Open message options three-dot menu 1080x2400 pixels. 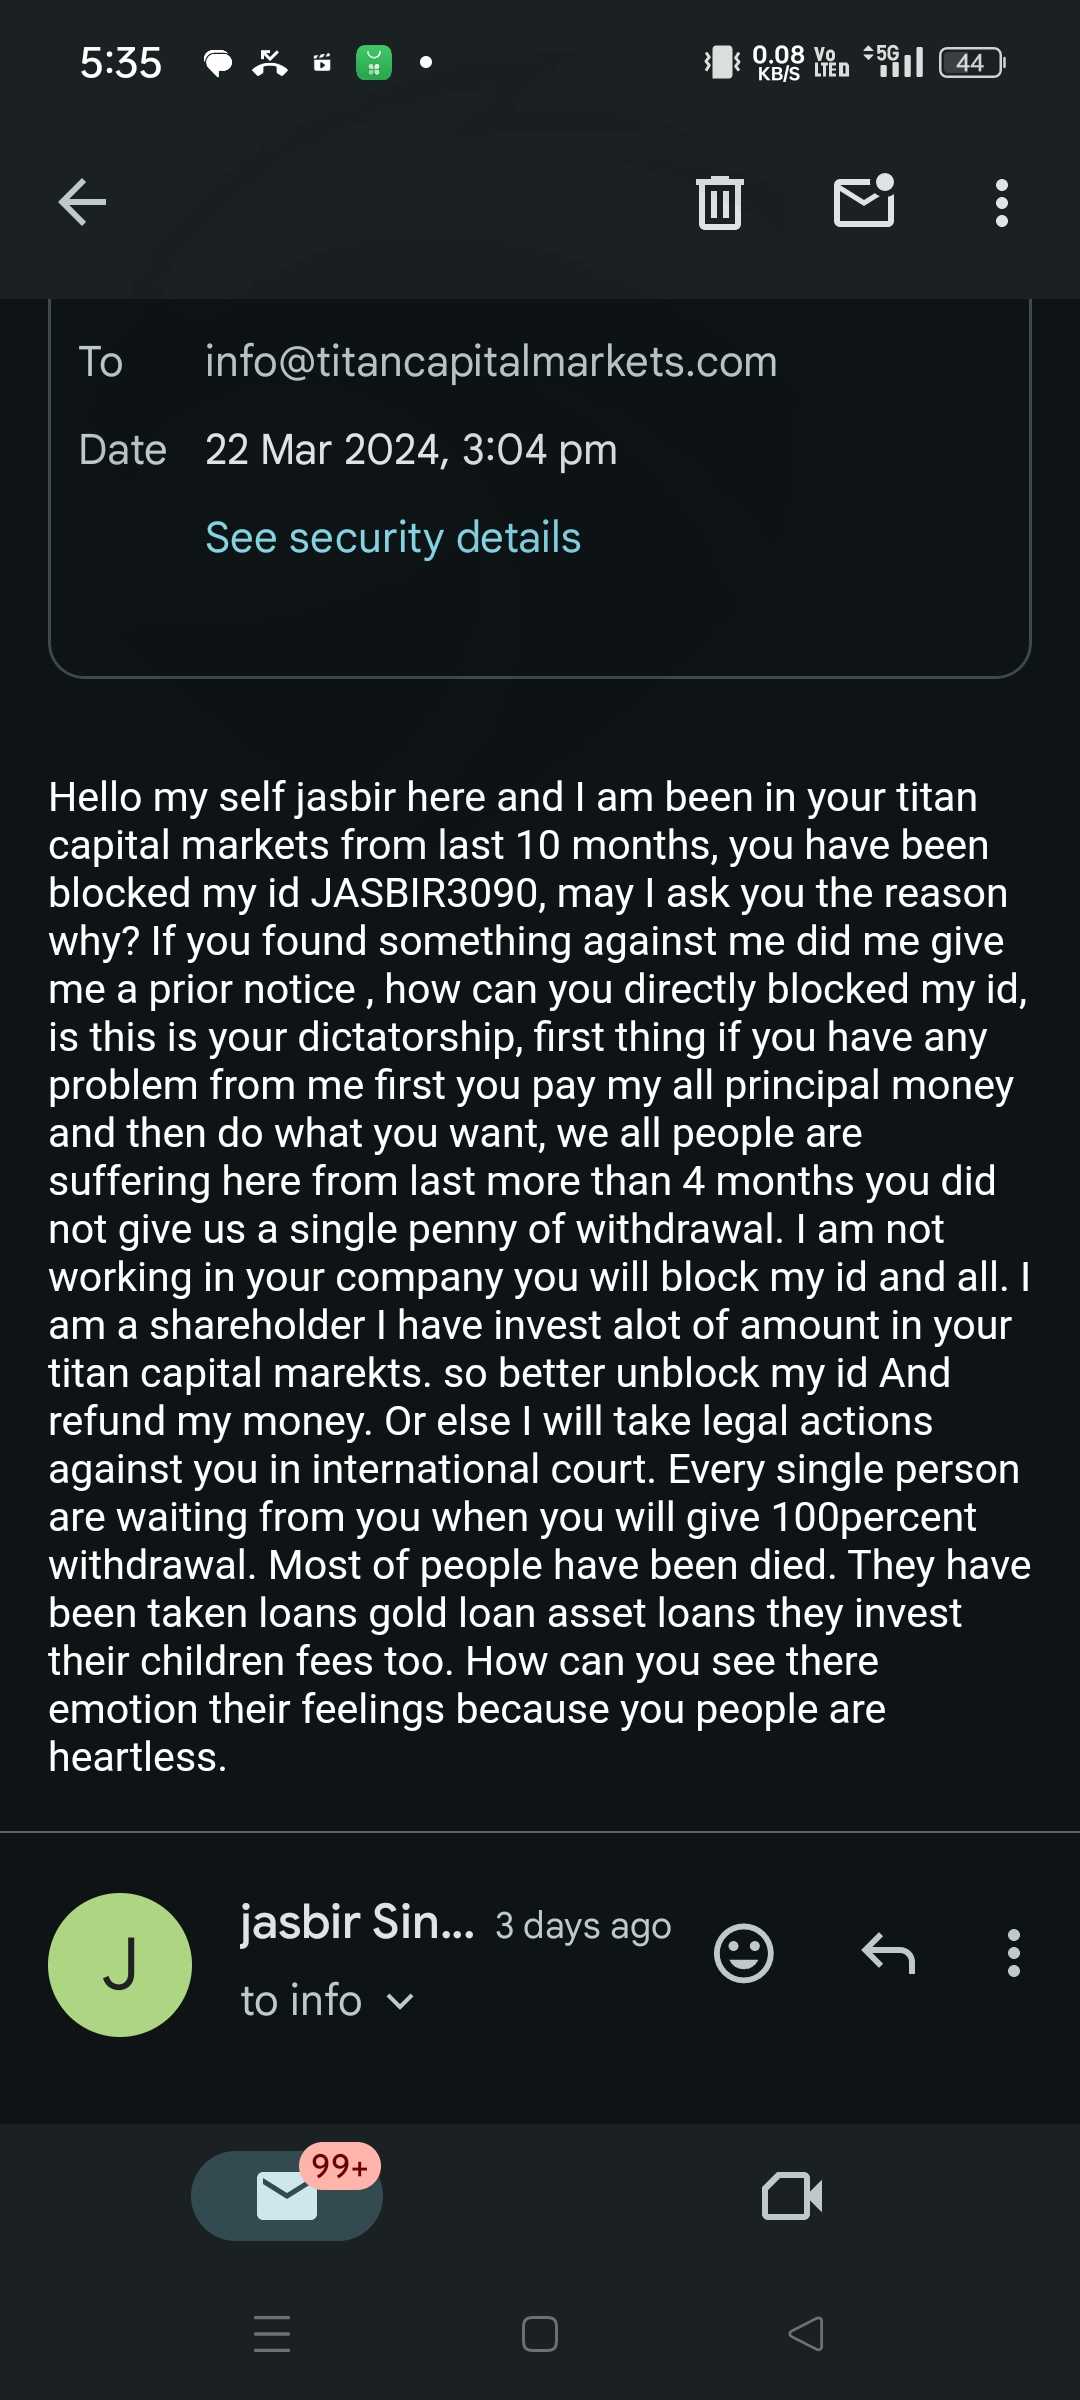click(x=1013, y=1953)
